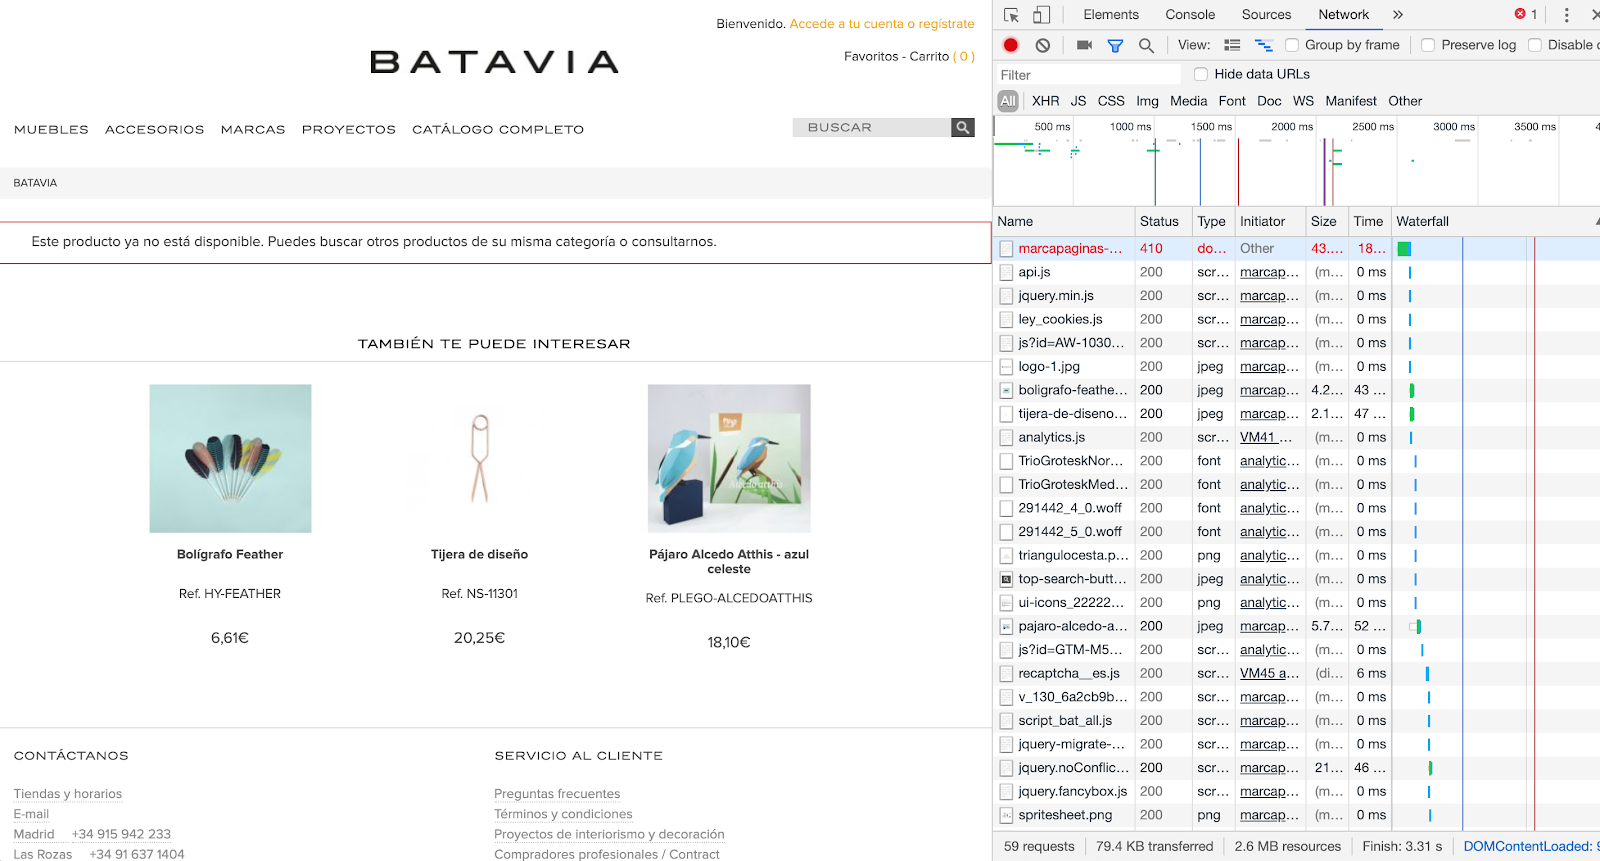Click file icon of logo-1.jpg row

(1006, 367)
